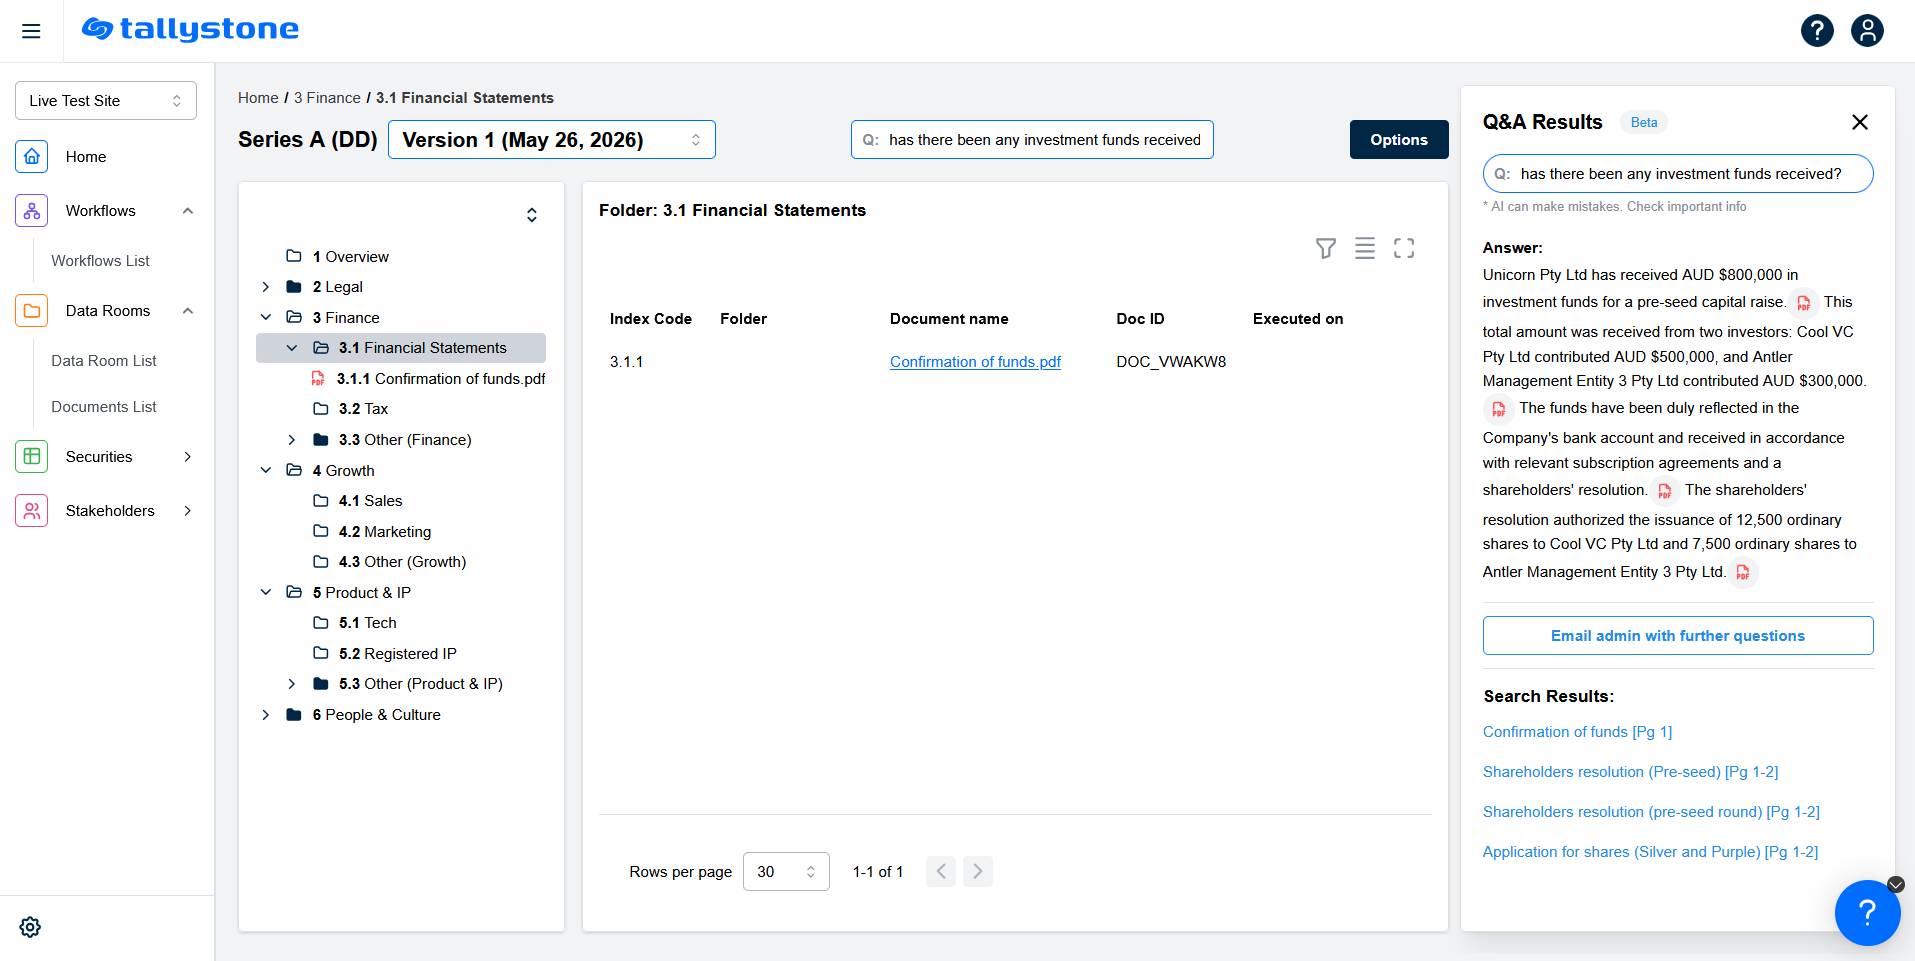The image size is (1915, 961).
Task: Open the Live Test Site selector
Action: tap(106, 101)
